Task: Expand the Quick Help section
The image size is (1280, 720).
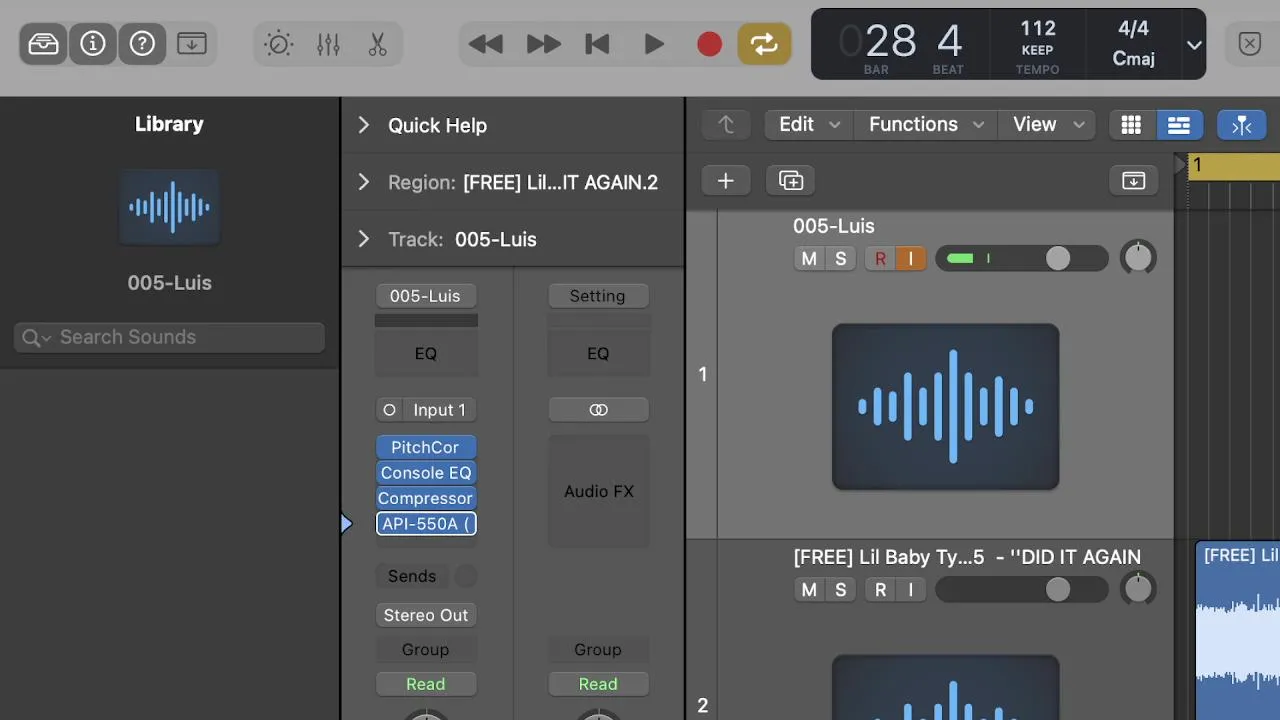Action: click(364, 125)
